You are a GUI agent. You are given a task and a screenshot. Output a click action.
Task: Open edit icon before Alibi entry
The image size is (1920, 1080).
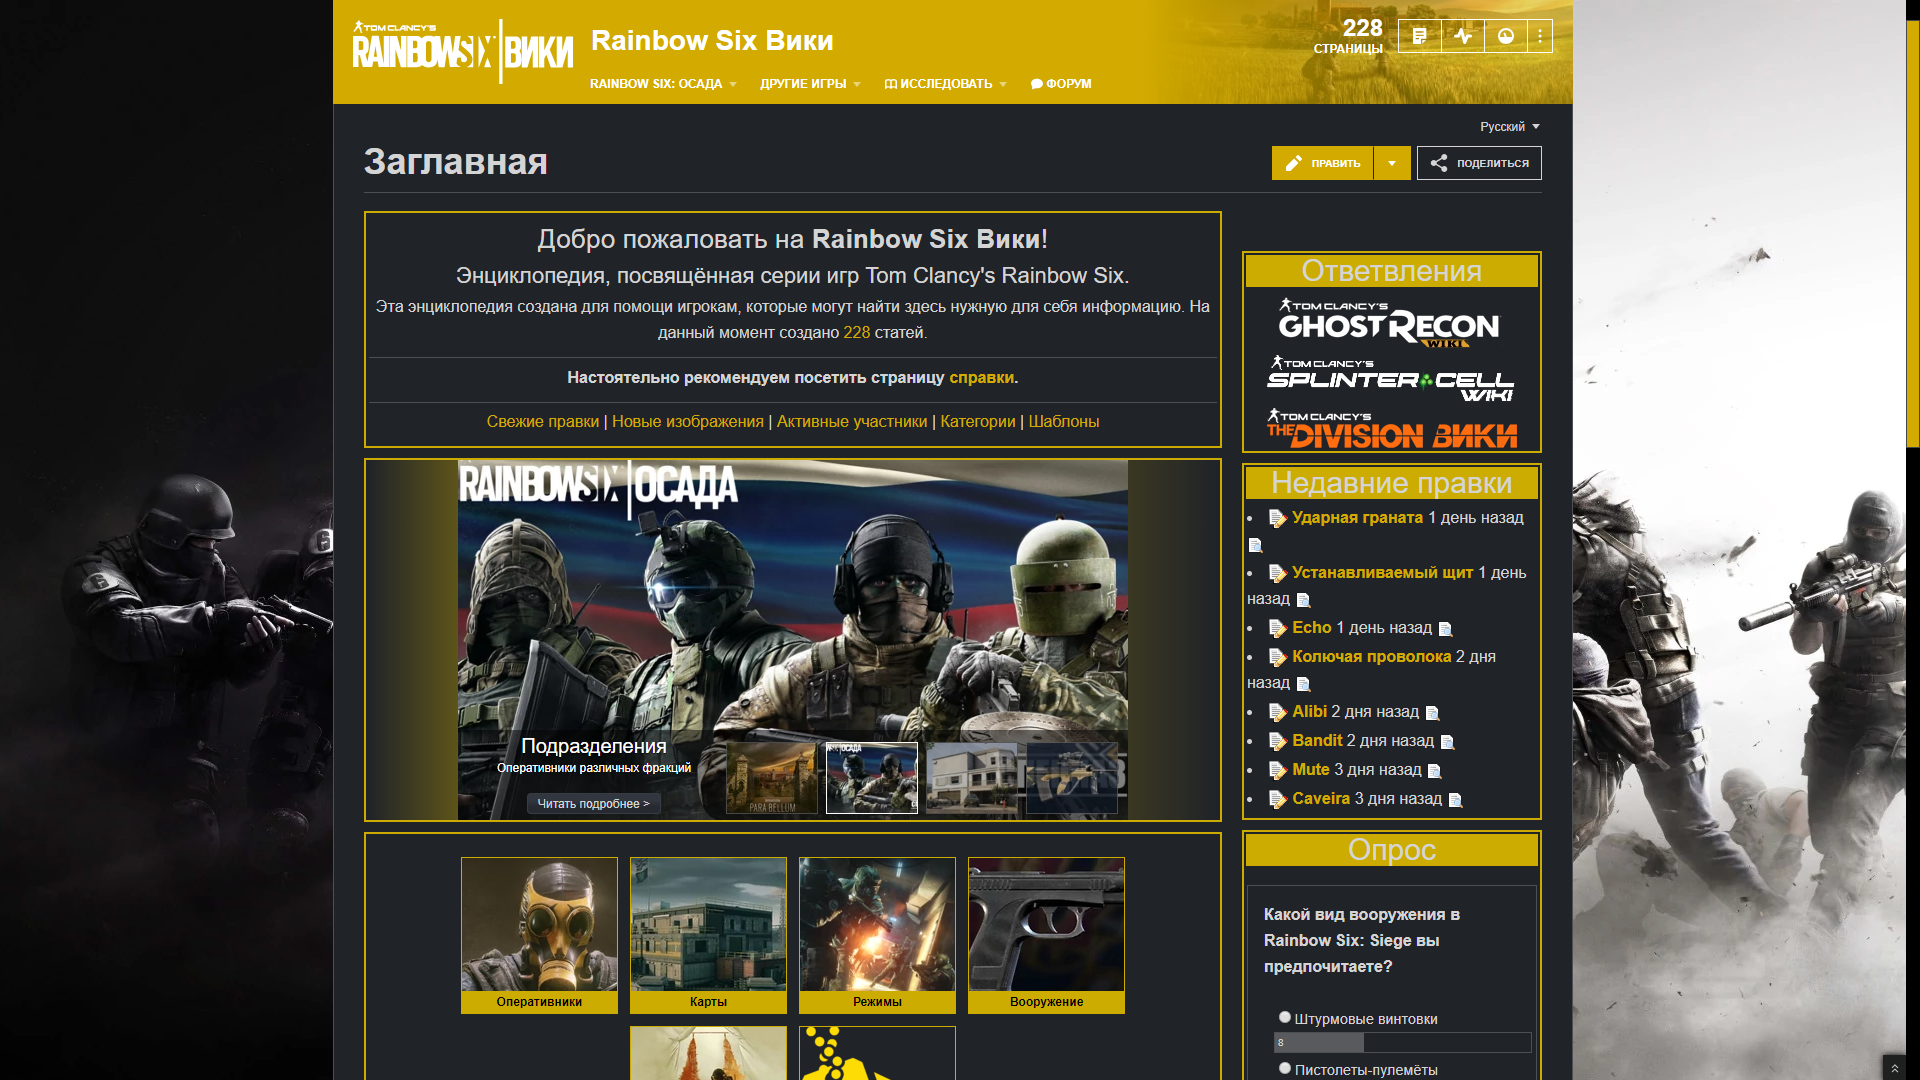[1277, 712]
